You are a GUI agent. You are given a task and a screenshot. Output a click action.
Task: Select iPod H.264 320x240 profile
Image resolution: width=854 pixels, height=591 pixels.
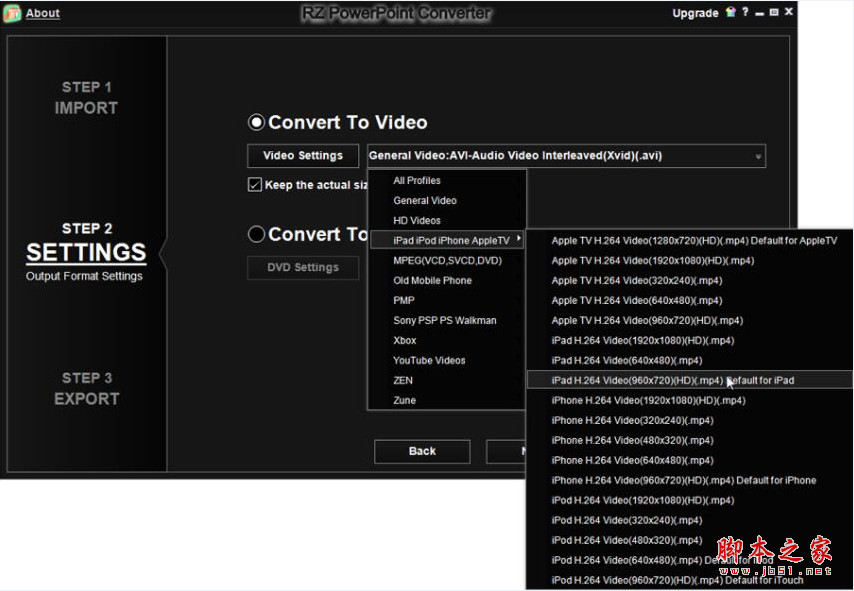coord(690,520)
